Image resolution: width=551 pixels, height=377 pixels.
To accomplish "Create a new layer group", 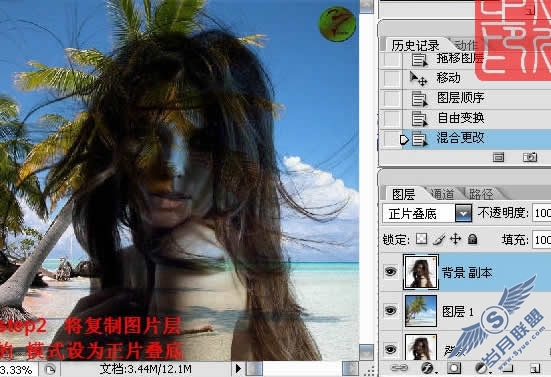I will [508, 368].
